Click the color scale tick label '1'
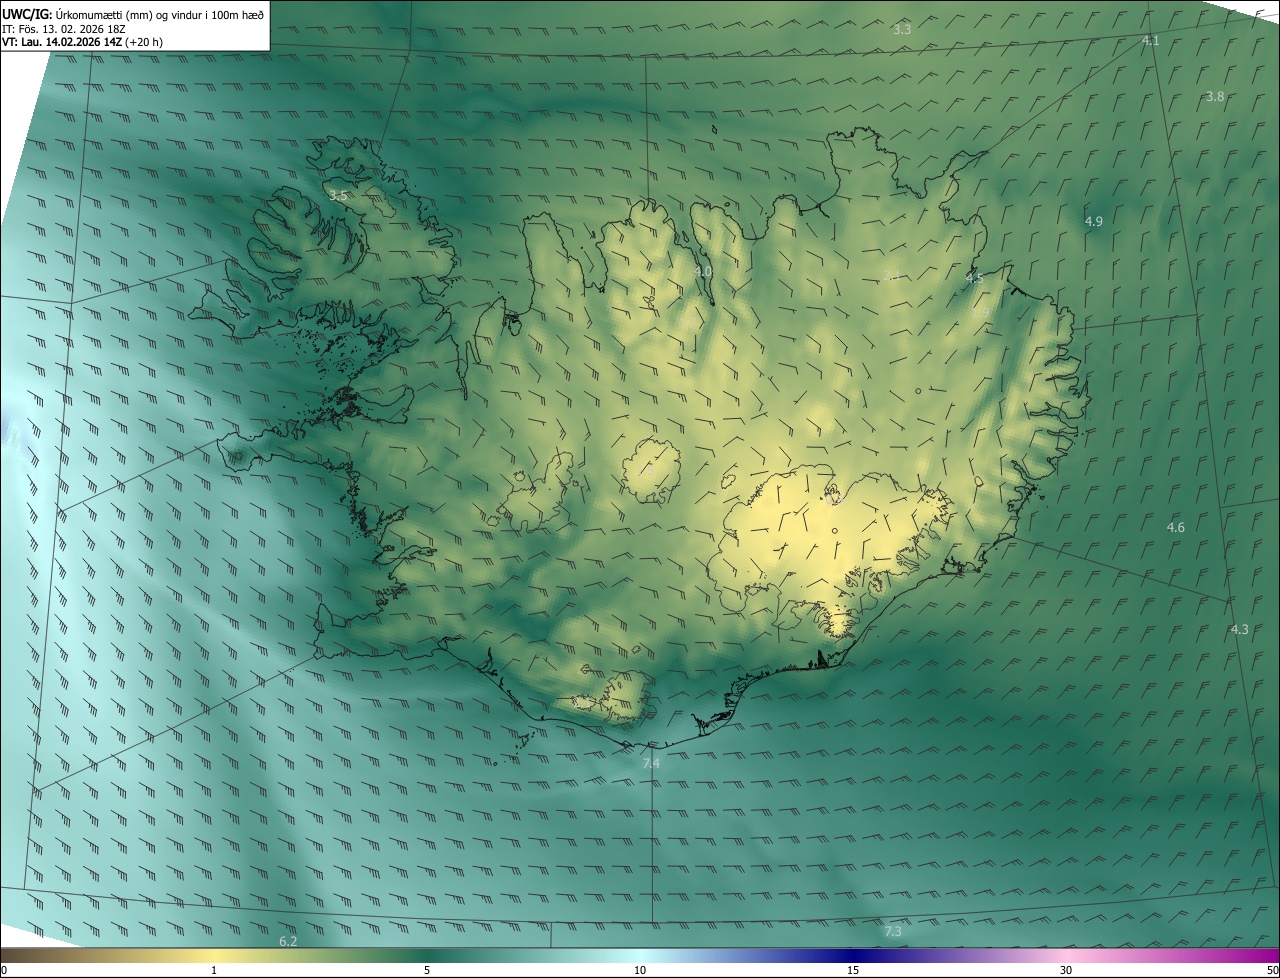The height and width of the screenshot is (978, 1280). click(214, 970)
